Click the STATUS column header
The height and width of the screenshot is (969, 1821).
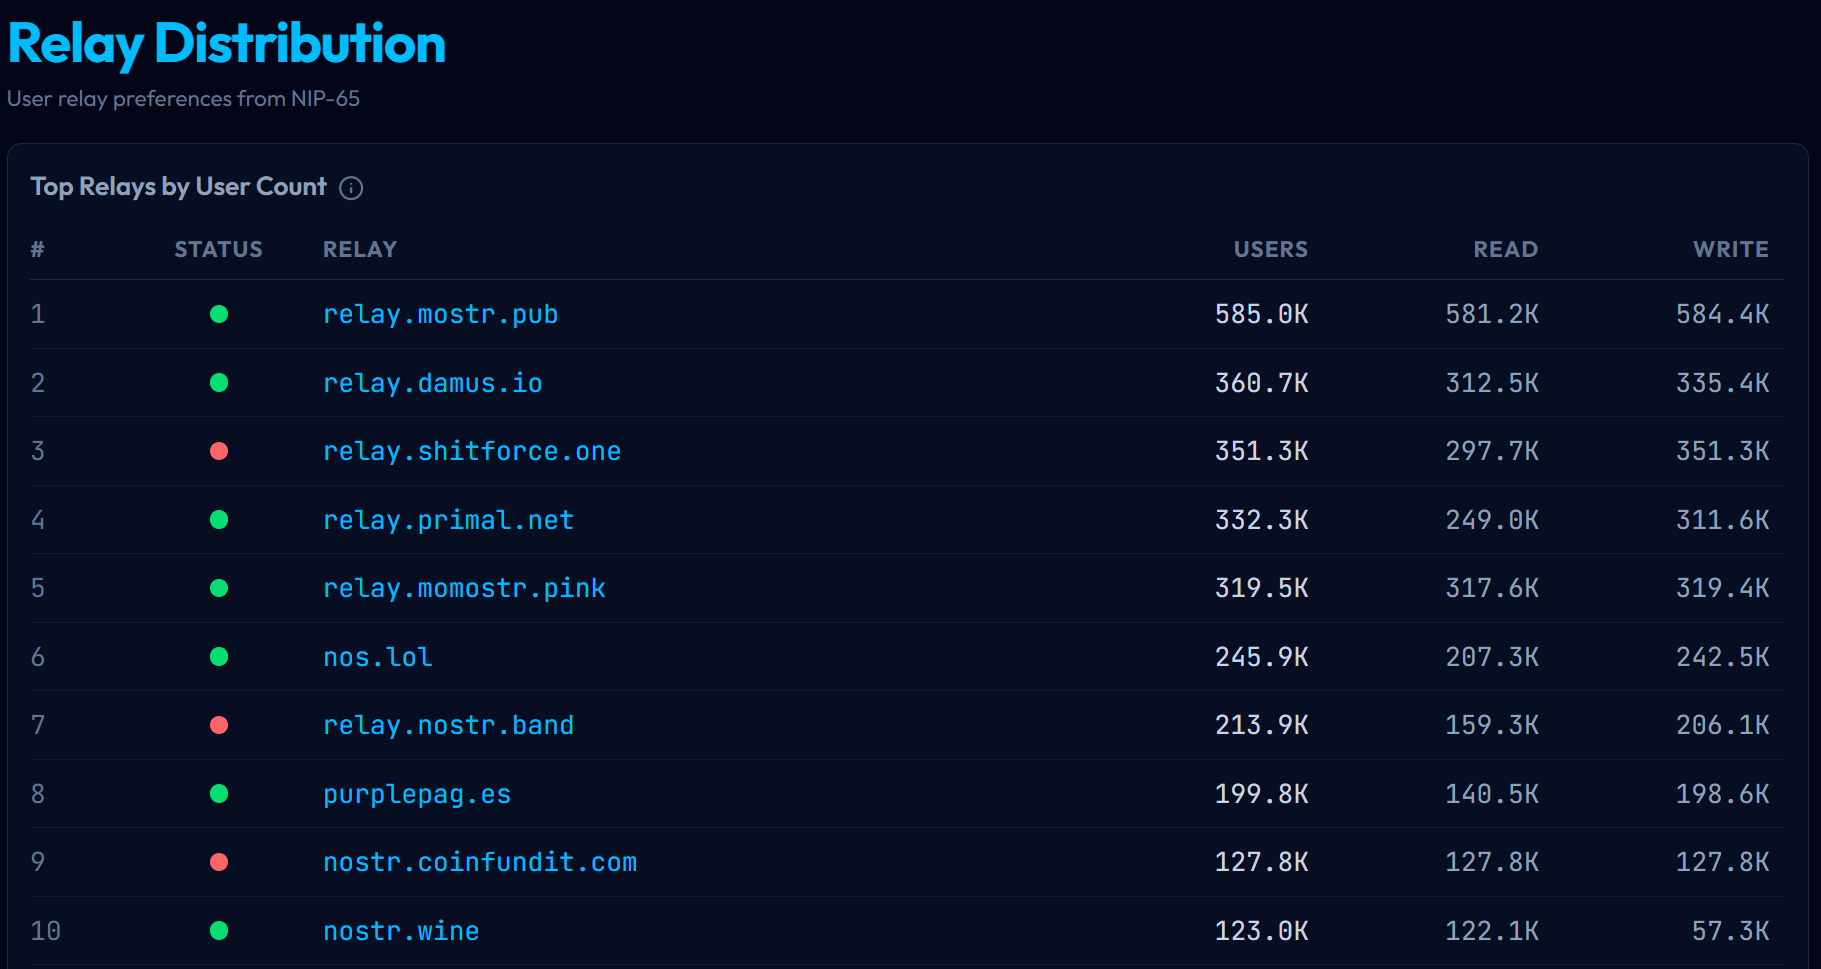pyautogui.click(x=218, y=249)
